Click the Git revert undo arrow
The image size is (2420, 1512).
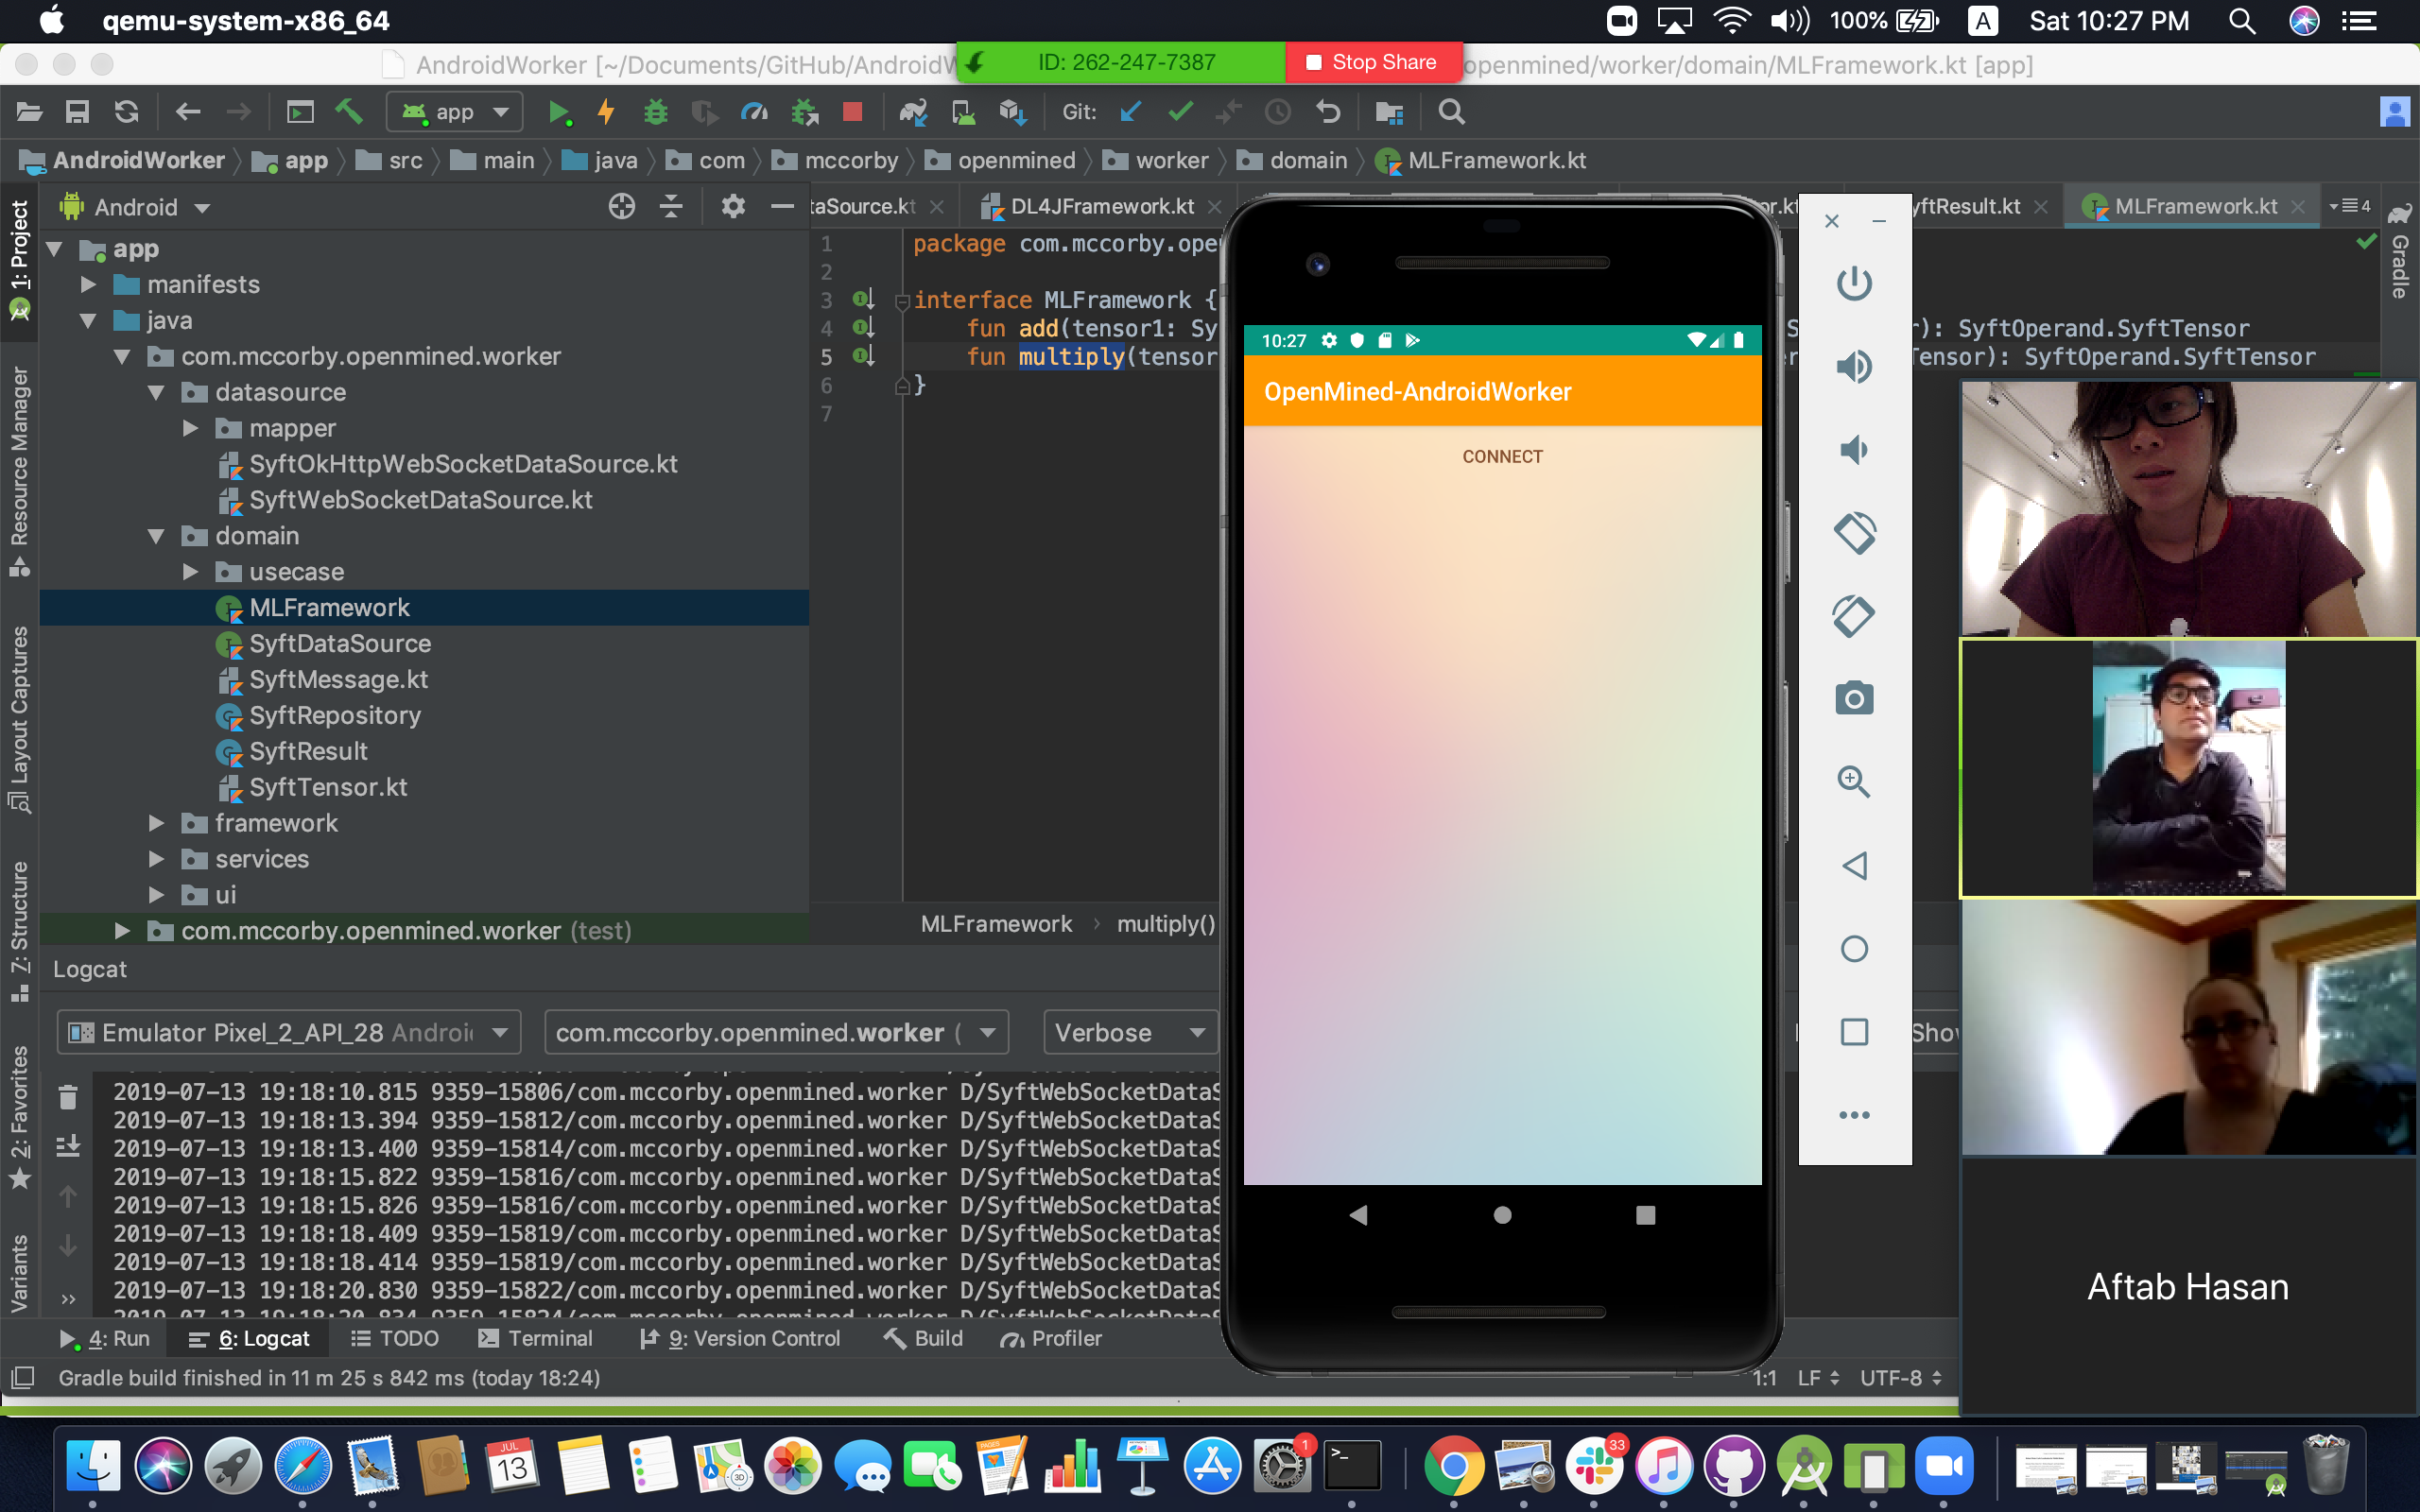pyautogui.click(x=1327, y=112)
